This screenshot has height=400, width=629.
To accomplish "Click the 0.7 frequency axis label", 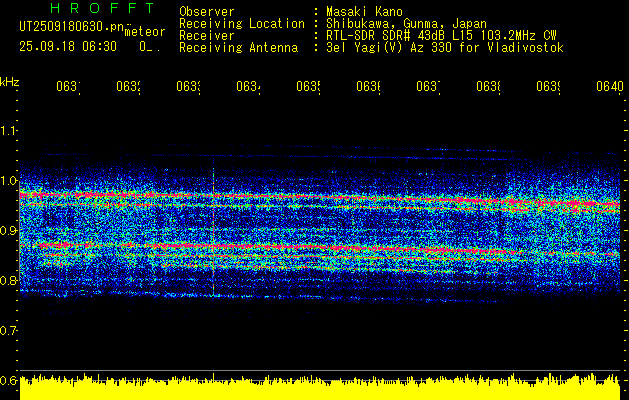I will click(x=8, y=330).
